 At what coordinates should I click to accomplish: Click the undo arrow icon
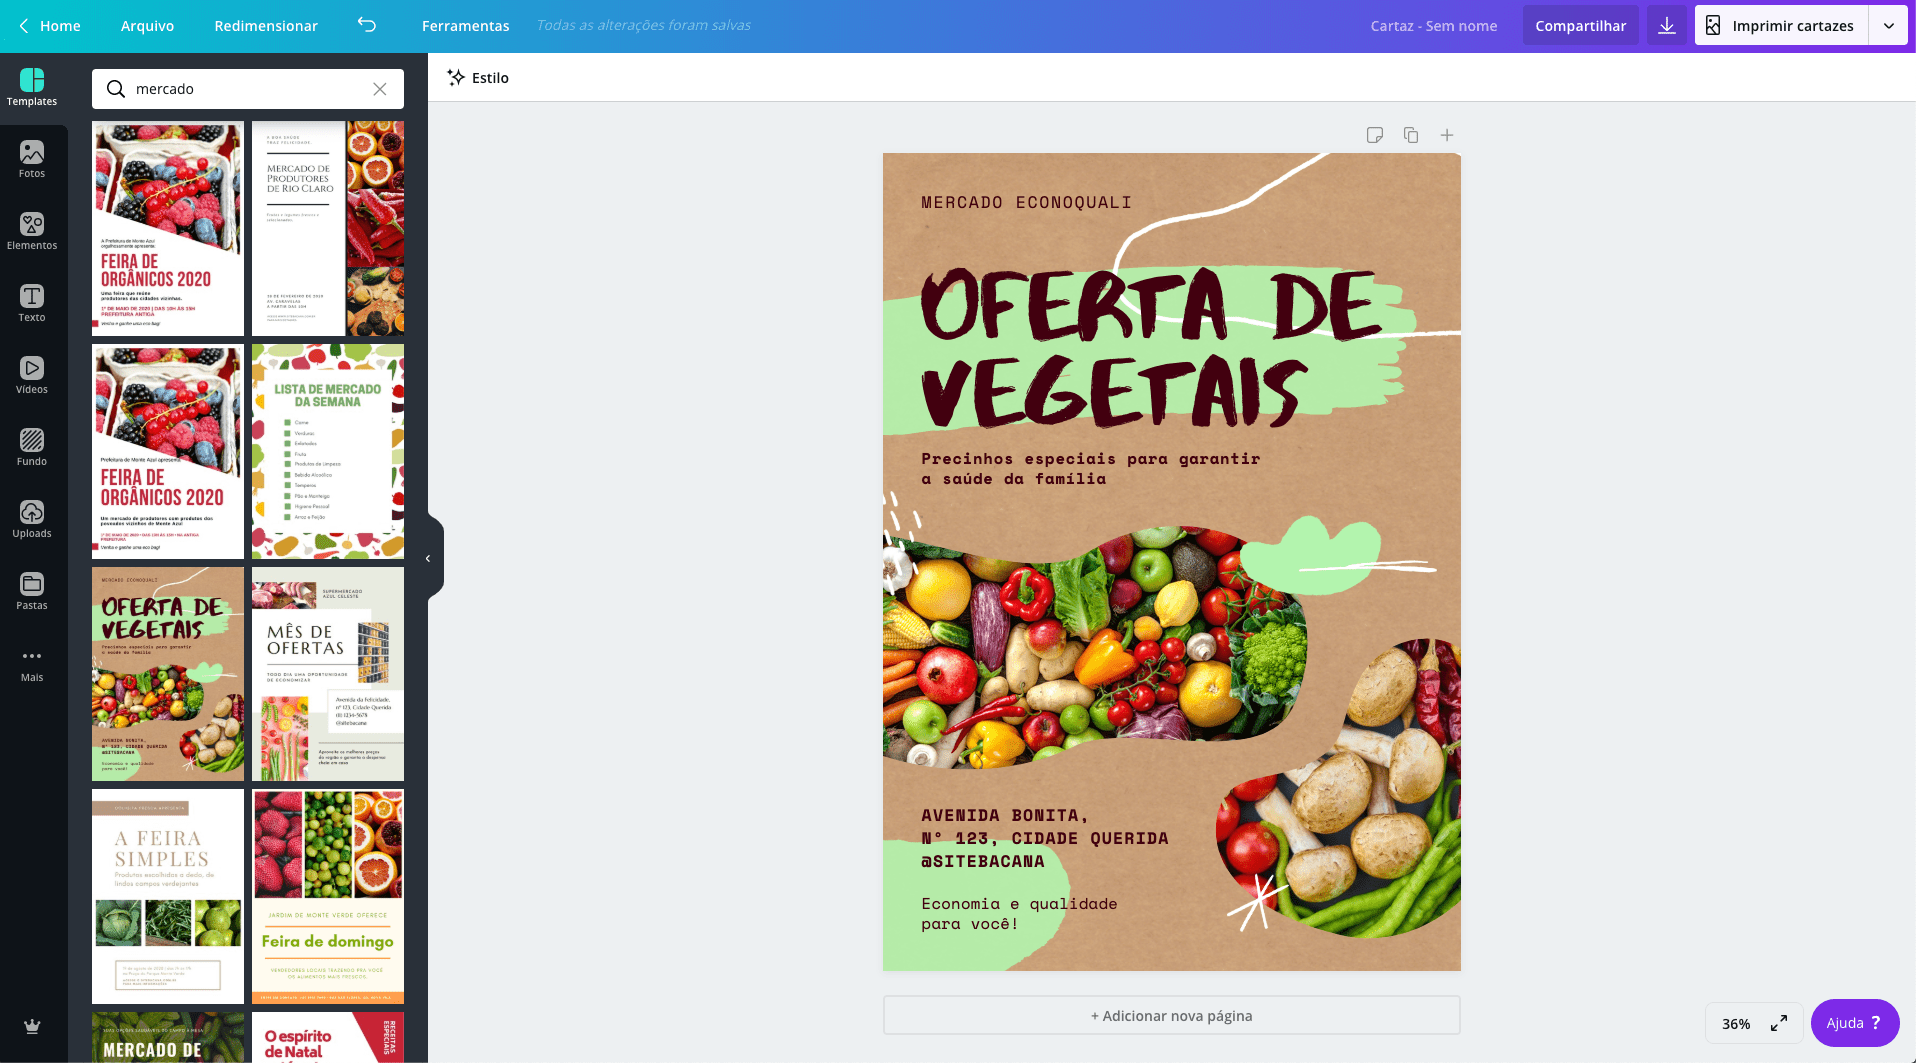(x=367, y=25)
